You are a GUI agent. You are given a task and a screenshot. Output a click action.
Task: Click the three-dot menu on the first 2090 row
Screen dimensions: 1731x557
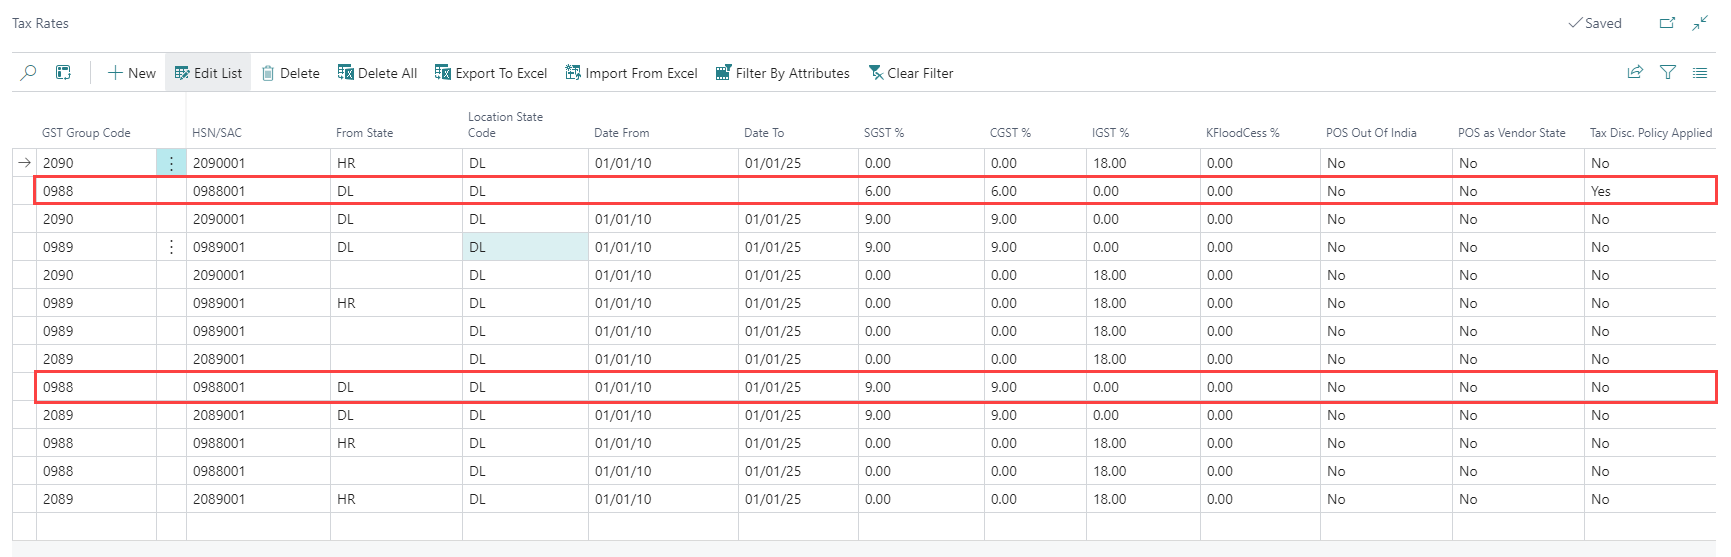click(171, 163)
